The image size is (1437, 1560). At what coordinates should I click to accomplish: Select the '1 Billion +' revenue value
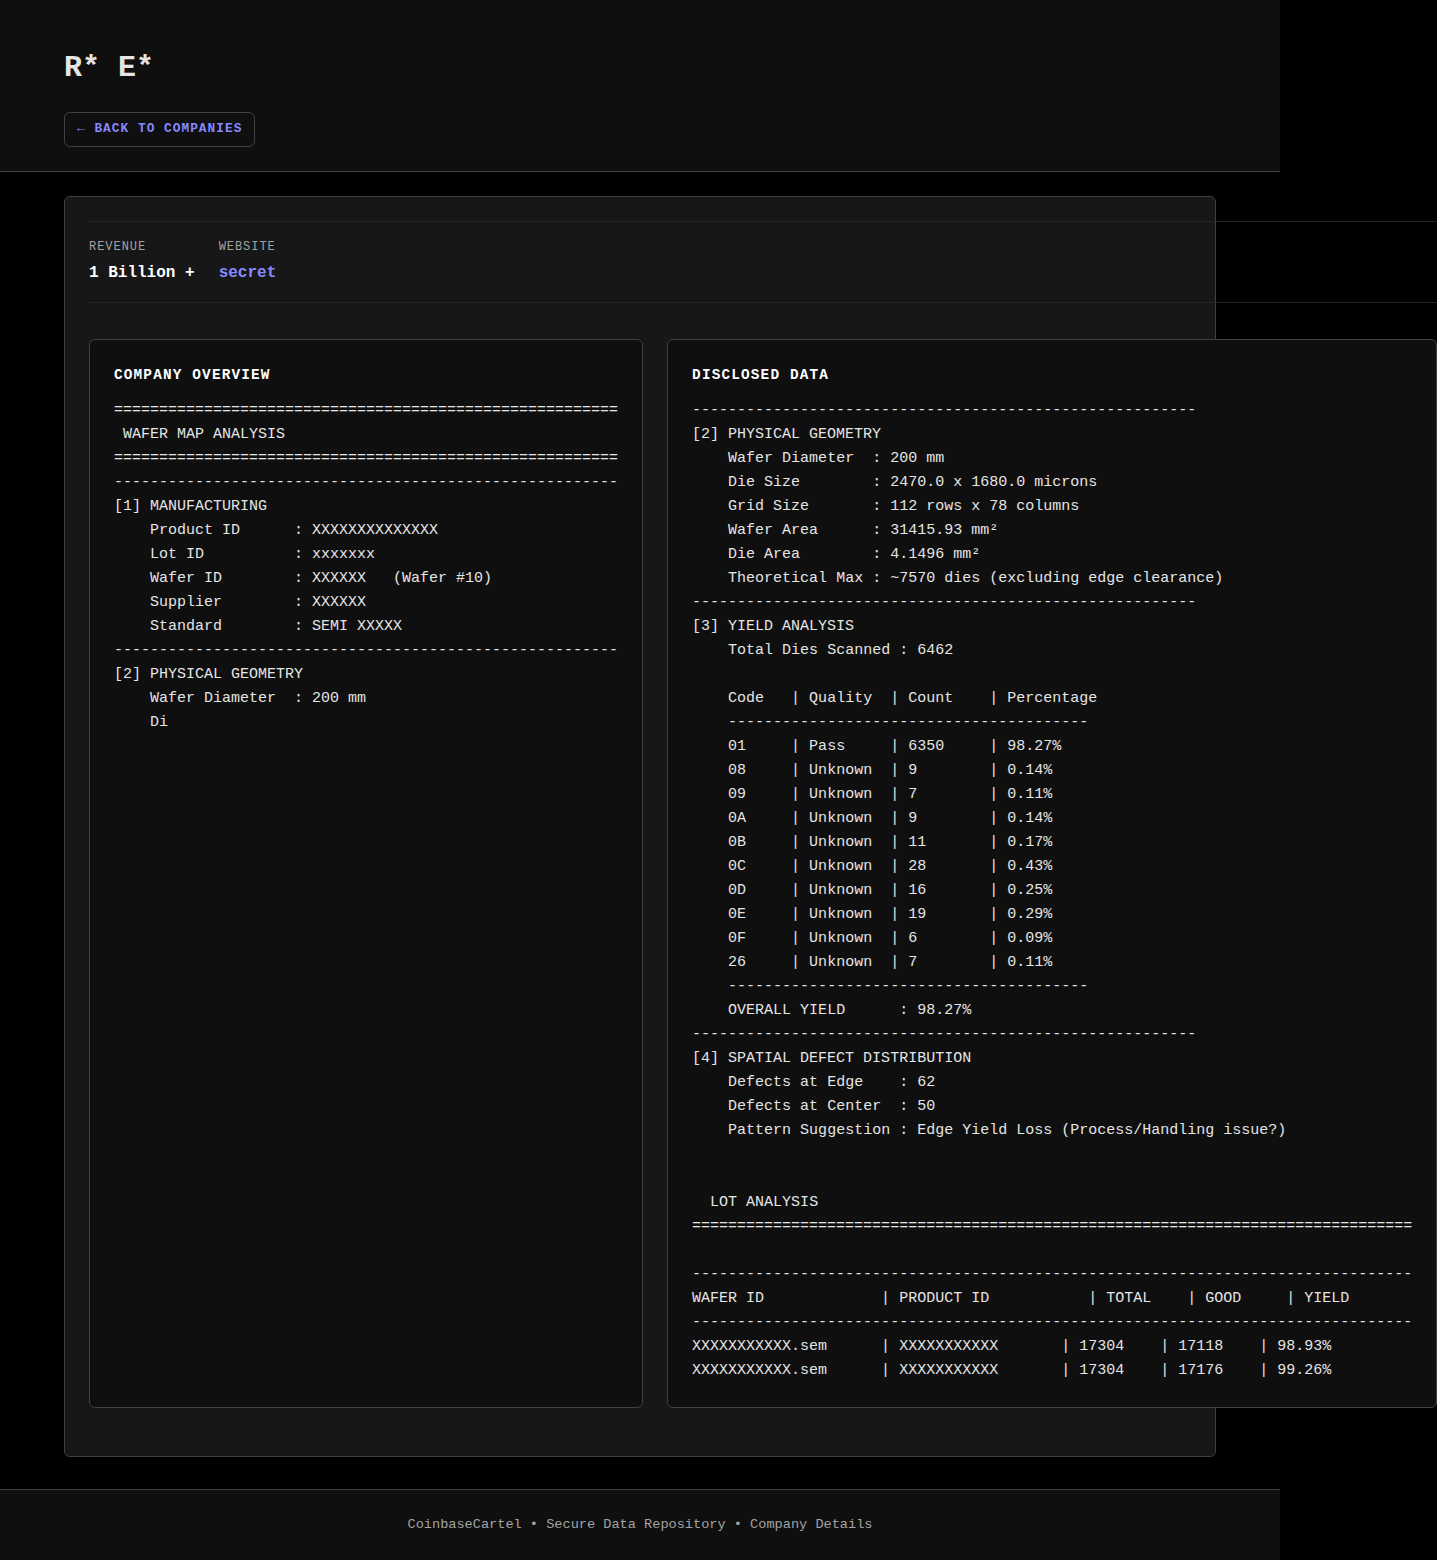tap(141, 272)
